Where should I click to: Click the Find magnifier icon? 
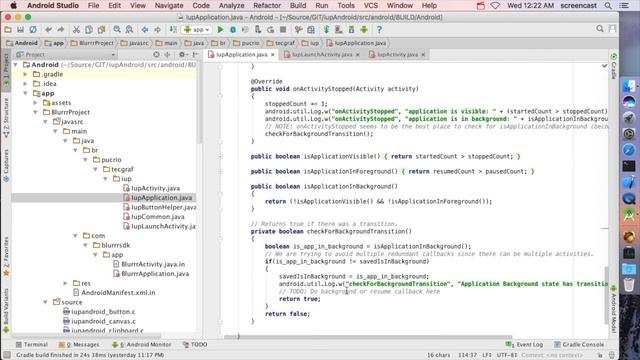tap(117, 29)
